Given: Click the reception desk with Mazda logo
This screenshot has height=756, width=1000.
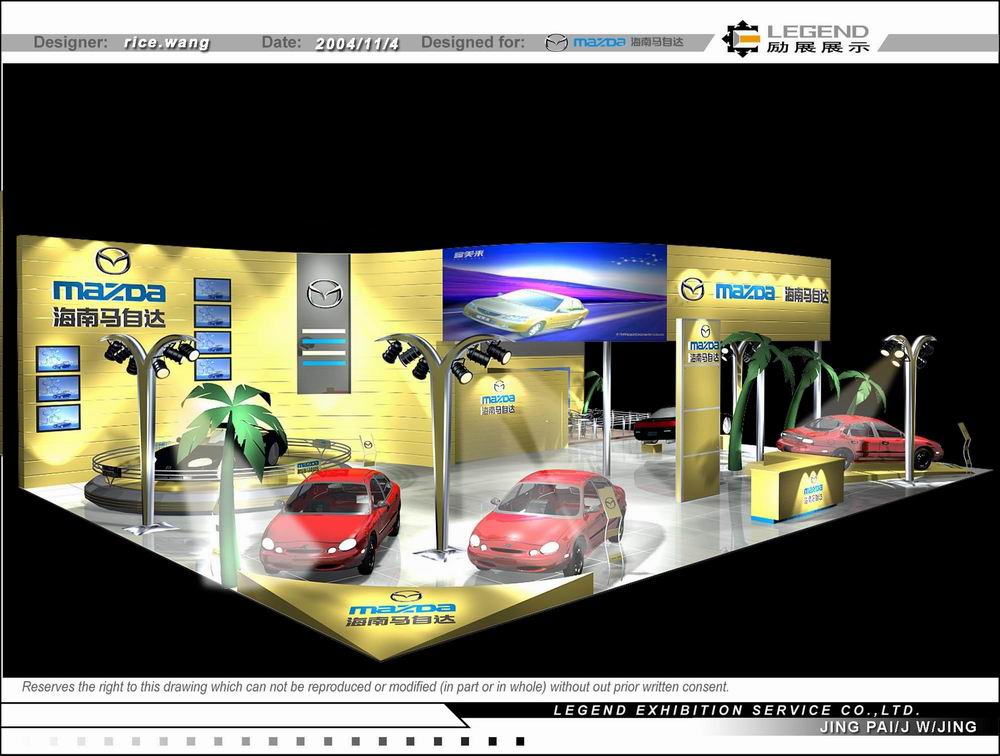Looking at the screenshot, I should click(x=796, y=487).
